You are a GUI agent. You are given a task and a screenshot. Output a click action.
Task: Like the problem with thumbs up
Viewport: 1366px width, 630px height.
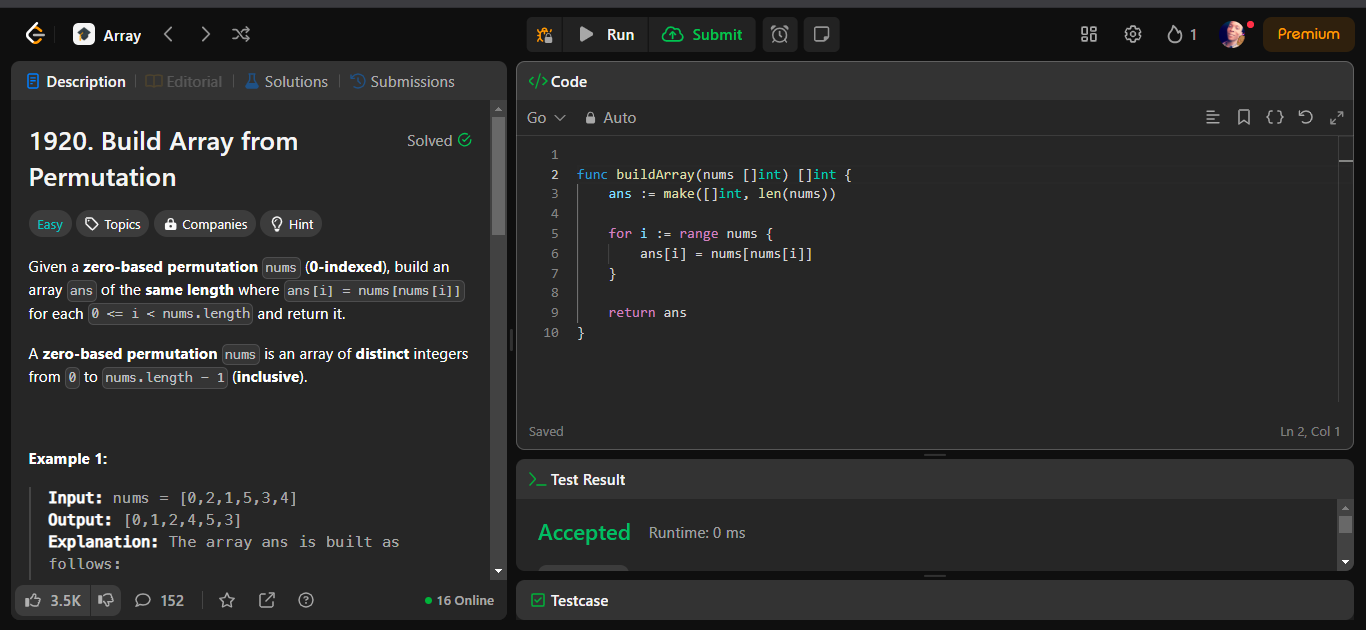[52, 600]
